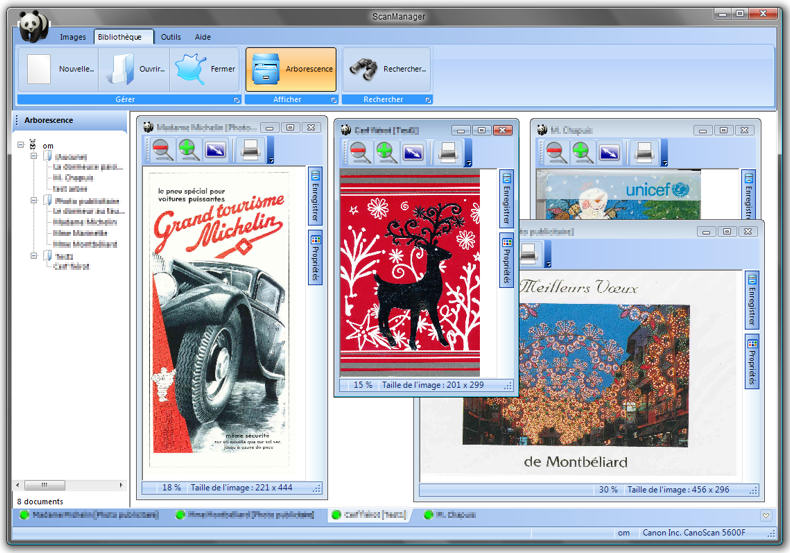Screen dimensions: 790x553
Task: Switch to the Images ribbon tab
Action: [73, 37]
